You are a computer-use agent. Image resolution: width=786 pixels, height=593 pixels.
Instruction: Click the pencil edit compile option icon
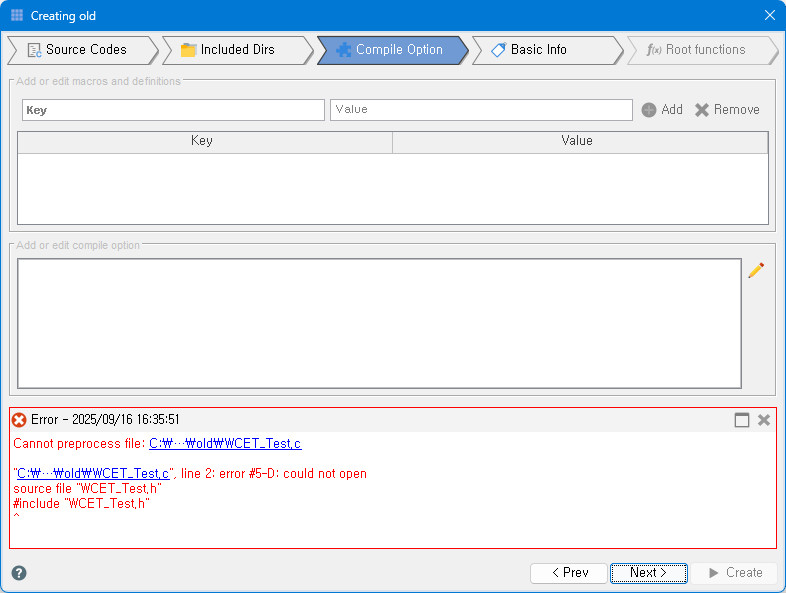tap(756, 270)
